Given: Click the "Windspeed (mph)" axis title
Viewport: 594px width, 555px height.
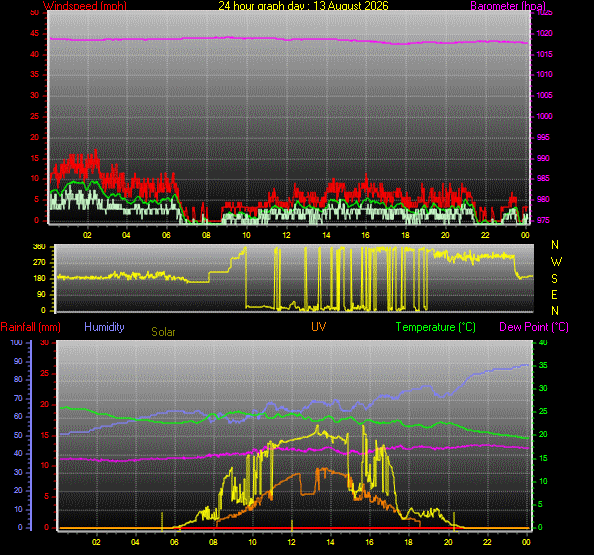Looking at the screenshot, I should tap(85, 6).
